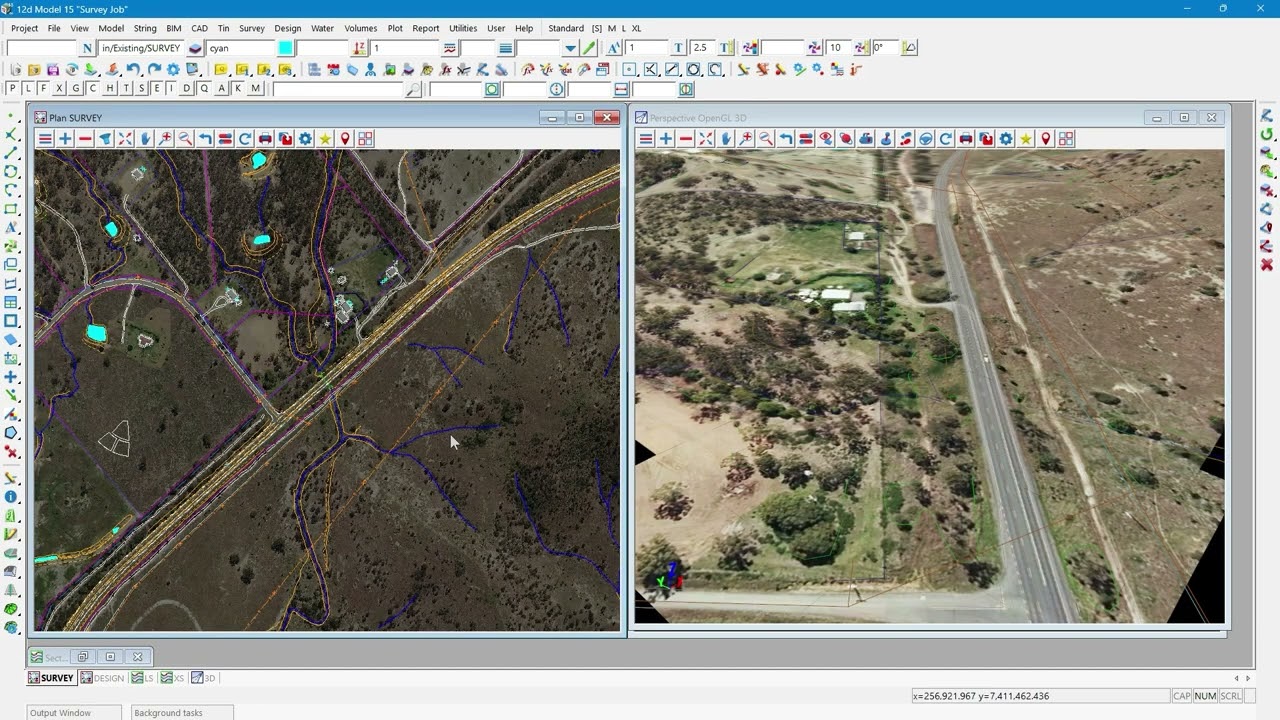Switch to the SURVEY view tab
This screenshot has height=720, width=1280.
pos(51,678)
